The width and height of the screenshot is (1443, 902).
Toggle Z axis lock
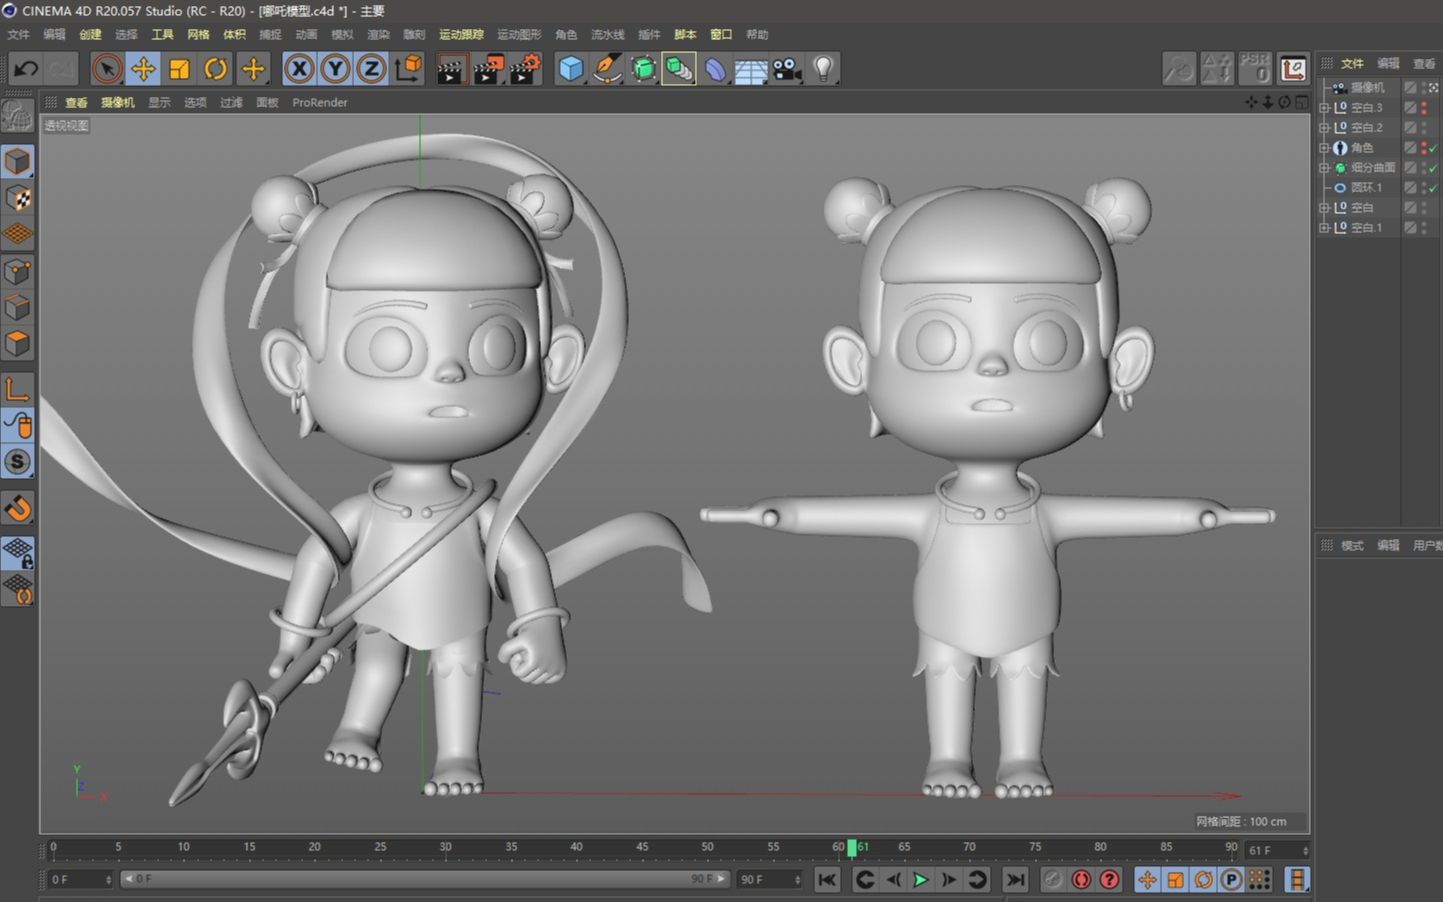371,69
